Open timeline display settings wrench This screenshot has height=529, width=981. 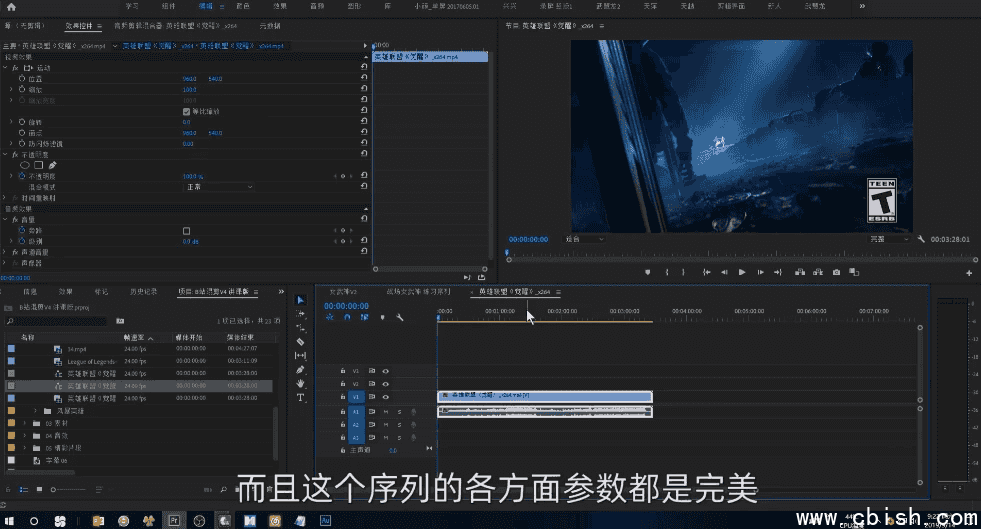[x=400, y=318]
